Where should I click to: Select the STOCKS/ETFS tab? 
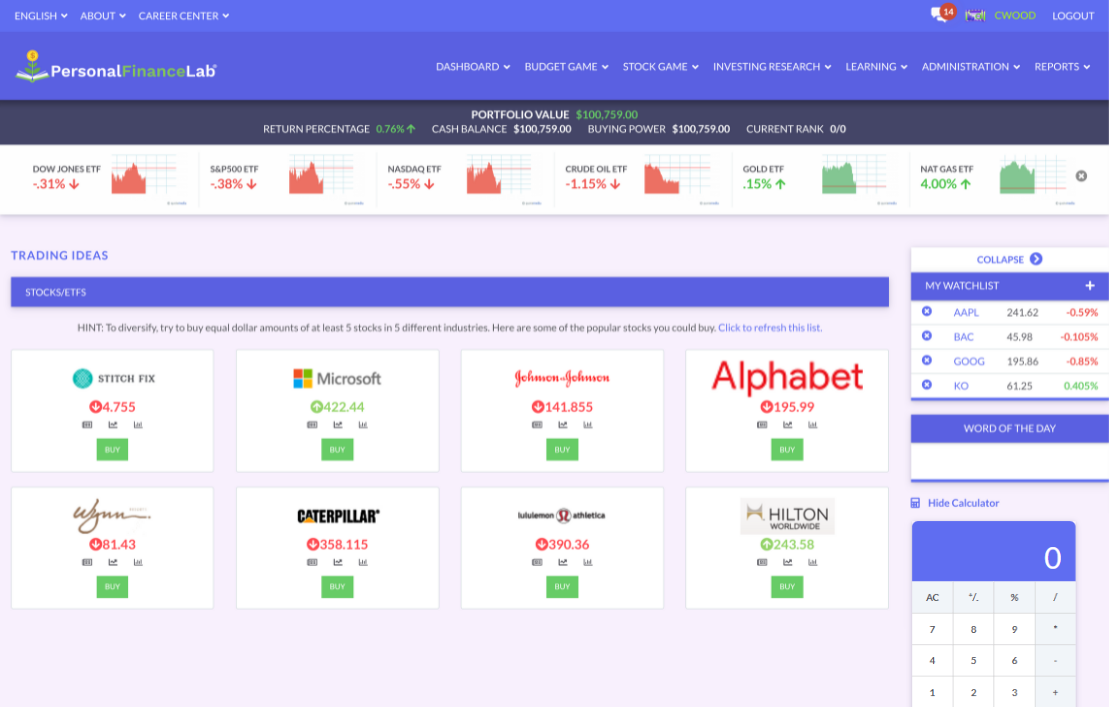pyautogui.click(x=450, y=292)
